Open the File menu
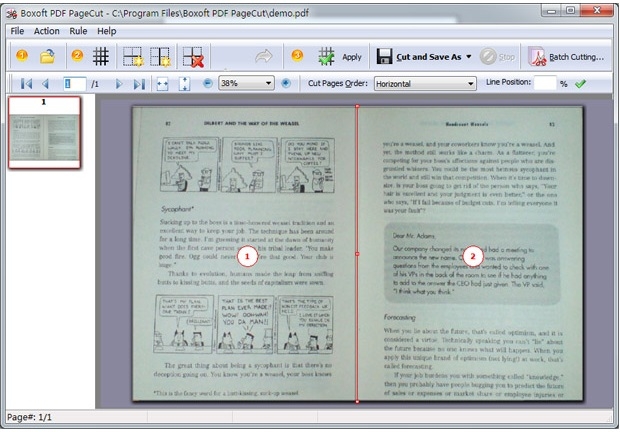This screenshot has width=620, height=432. (x=17, y=31)
